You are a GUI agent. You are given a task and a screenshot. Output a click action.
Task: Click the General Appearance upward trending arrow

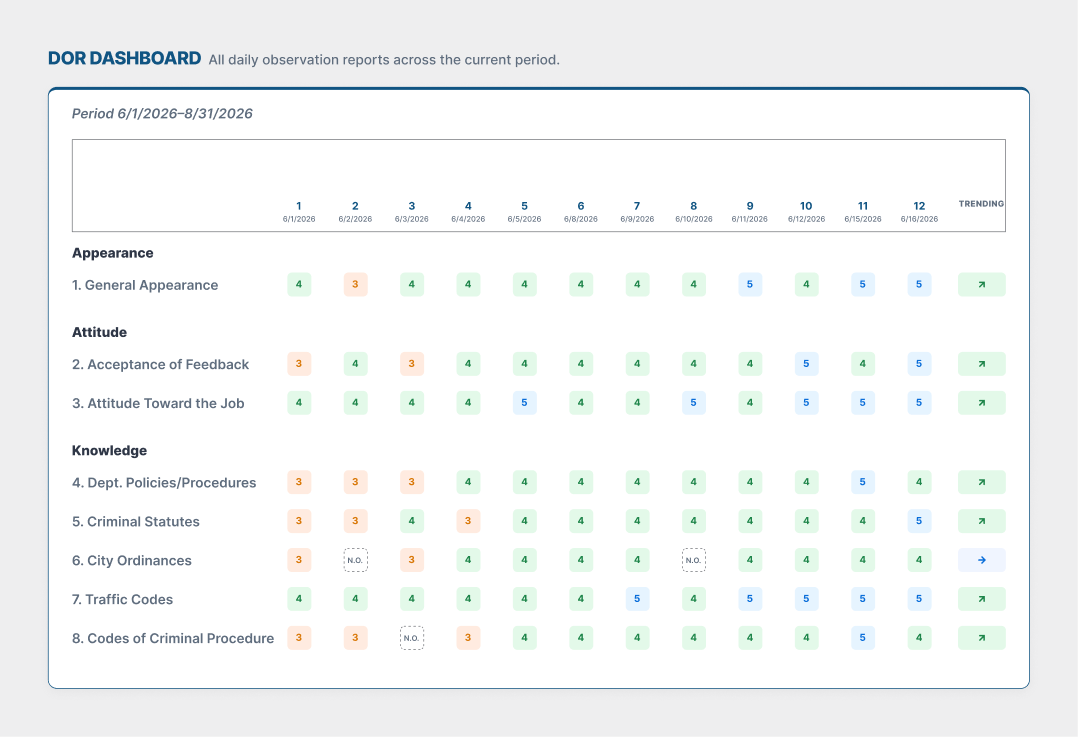point(981,285)
